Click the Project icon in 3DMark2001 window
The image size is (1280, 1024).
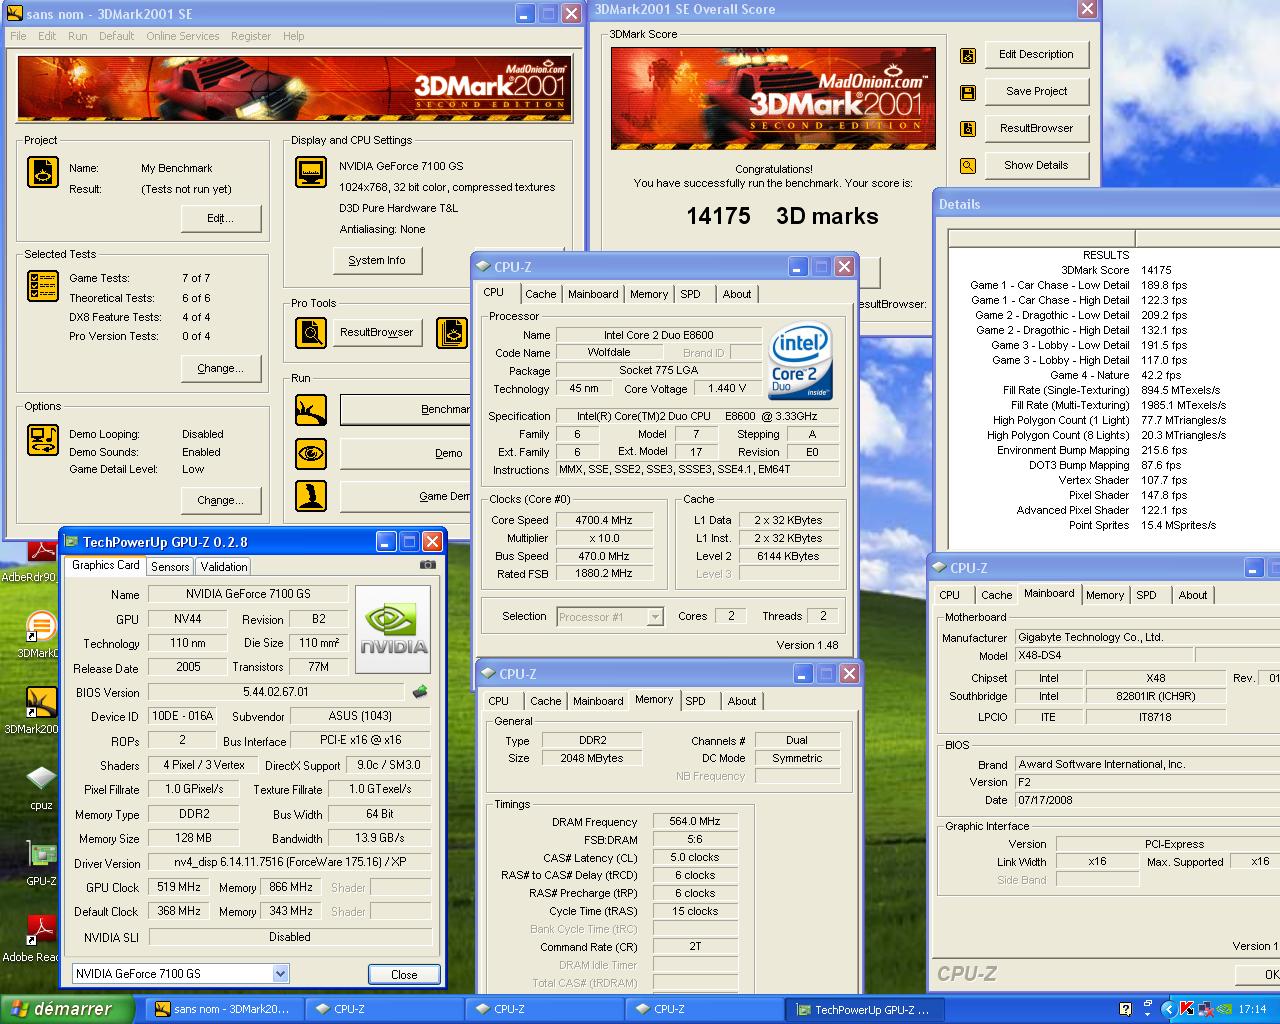(x=43, y=172)
